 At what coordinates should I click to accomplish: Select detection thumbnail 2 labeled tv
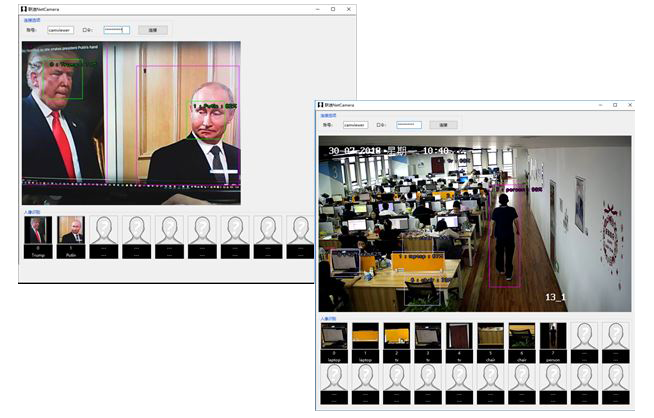(x=397, y=337)
